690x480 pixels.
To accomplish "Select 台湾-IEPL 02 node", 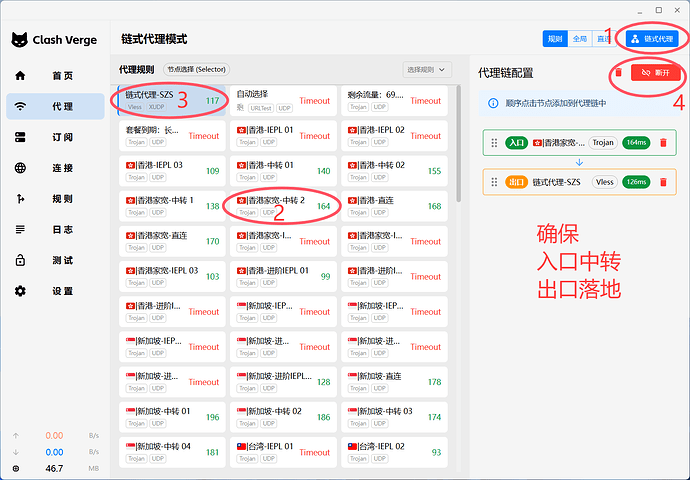I will [x=394, y=452].
